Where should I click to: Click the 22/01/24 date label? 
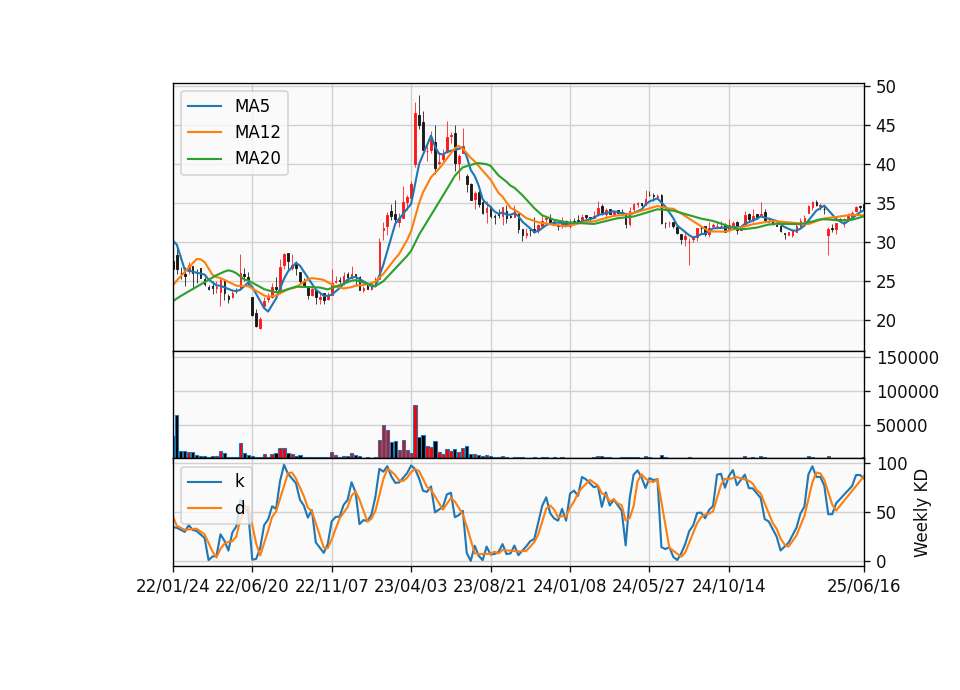pos(173,587)
